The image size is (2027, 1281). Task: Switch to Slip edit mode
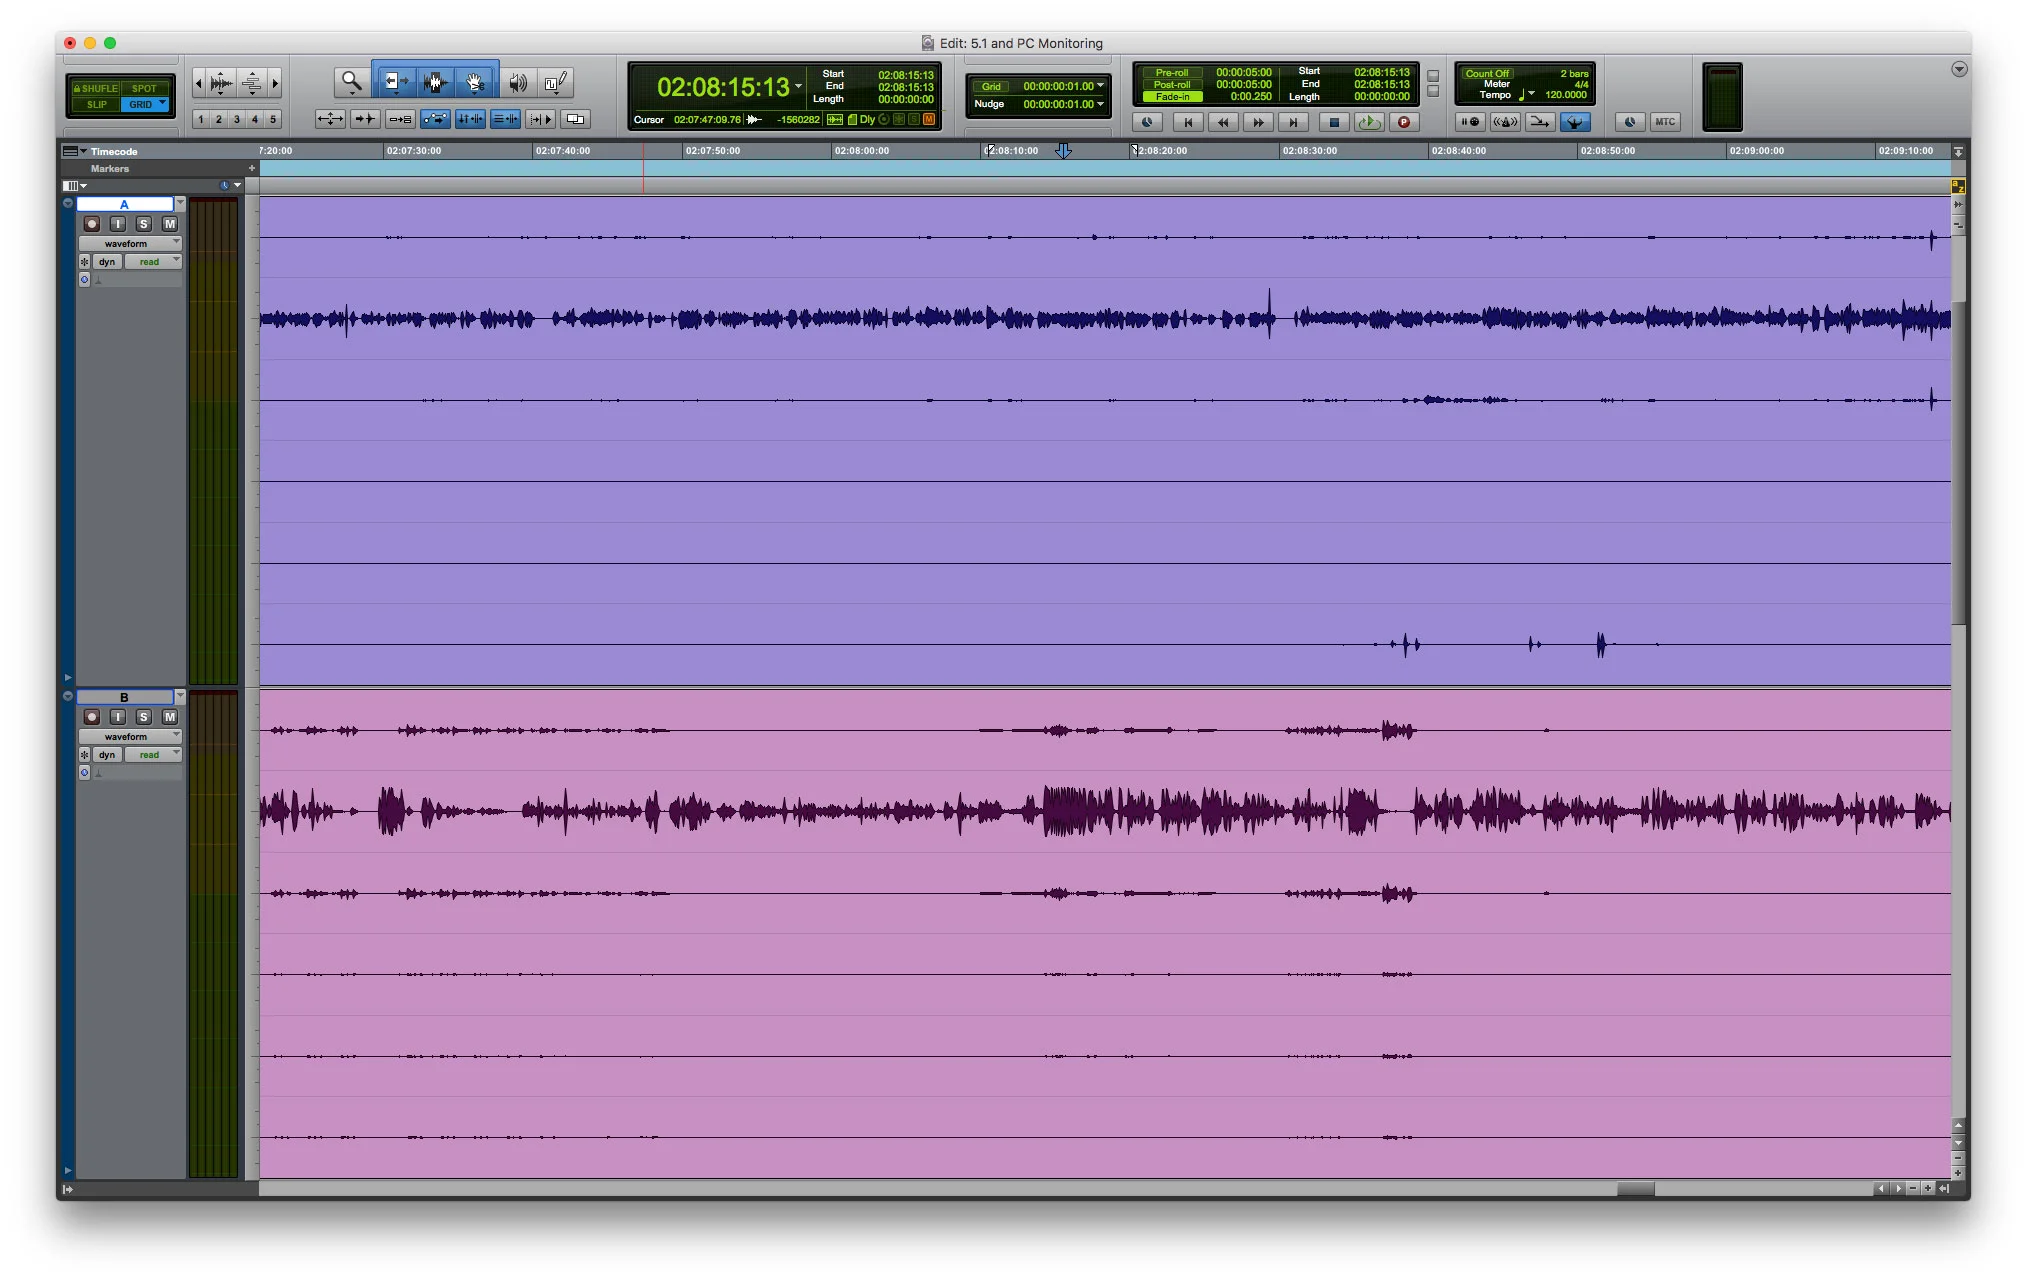click(96, 104)
